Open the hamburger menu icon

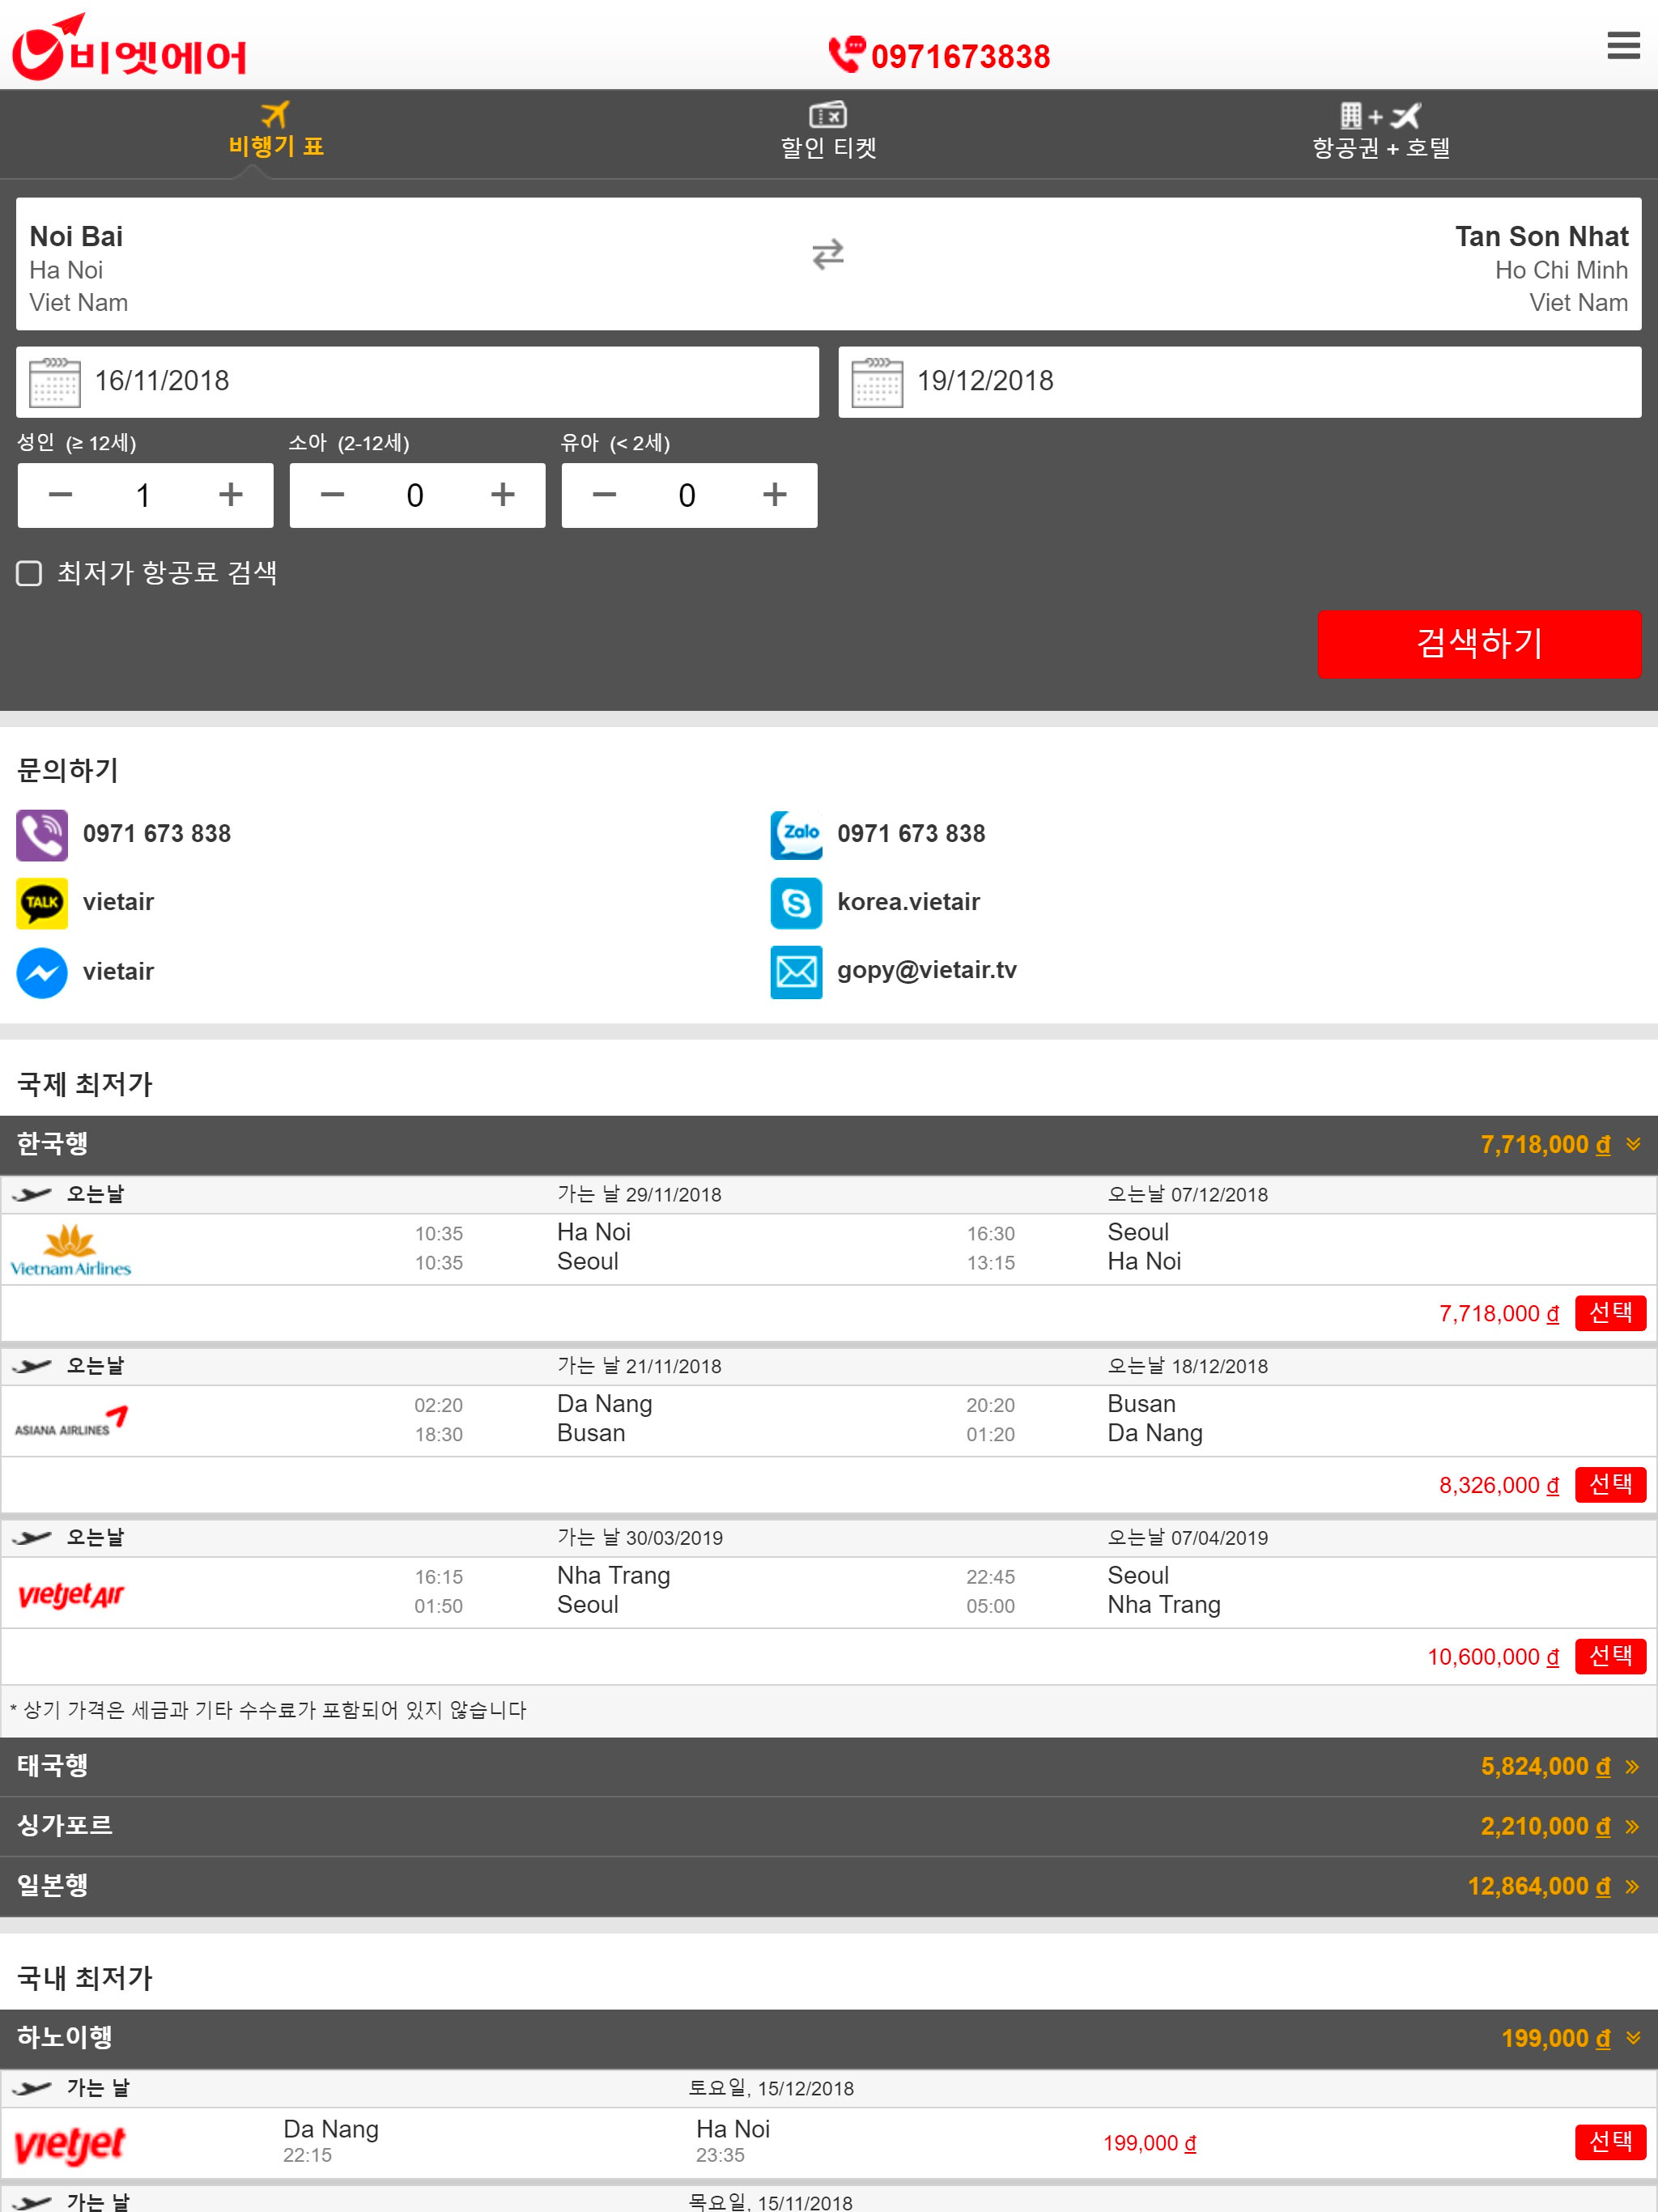coord(1622,45)
